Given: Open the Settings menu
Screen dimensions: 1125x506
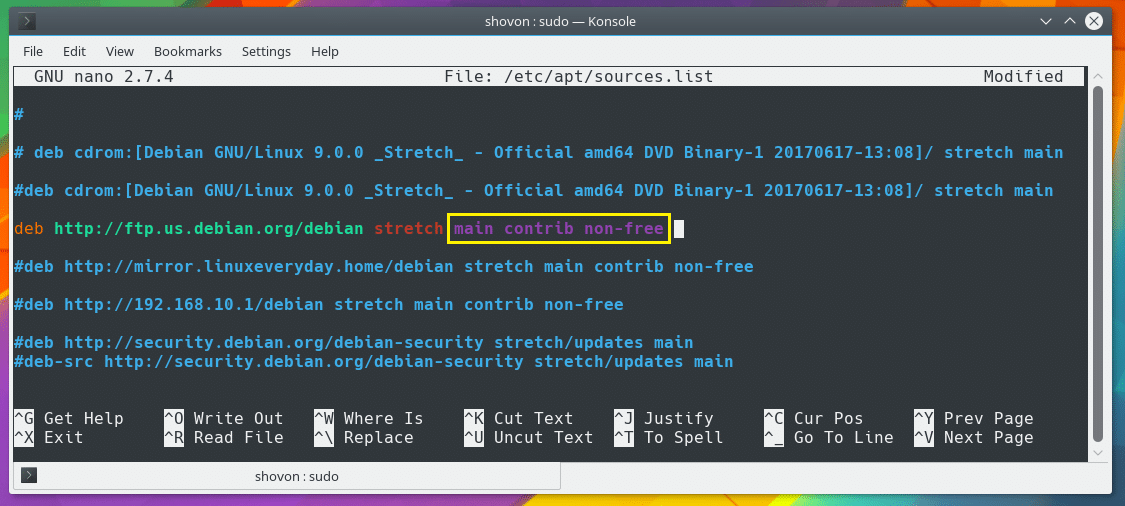Looking at the screenshot, I should [x=266, y=52].
